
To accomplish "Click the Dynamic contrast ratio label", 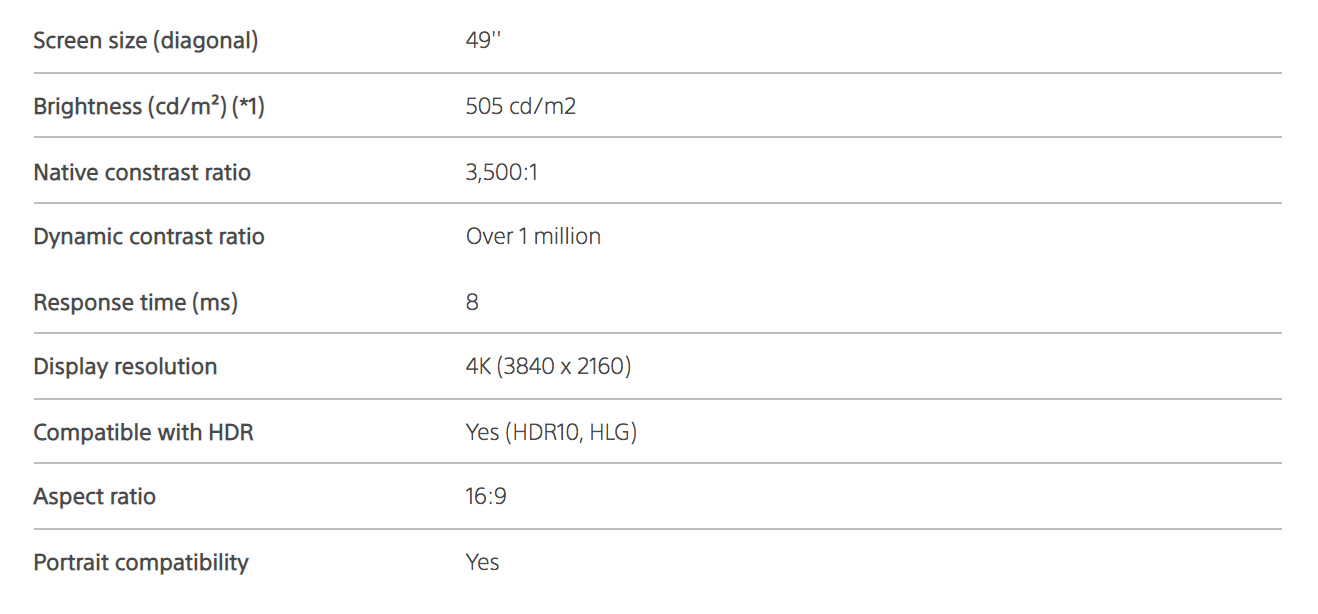I will click(x=149, y=237).
